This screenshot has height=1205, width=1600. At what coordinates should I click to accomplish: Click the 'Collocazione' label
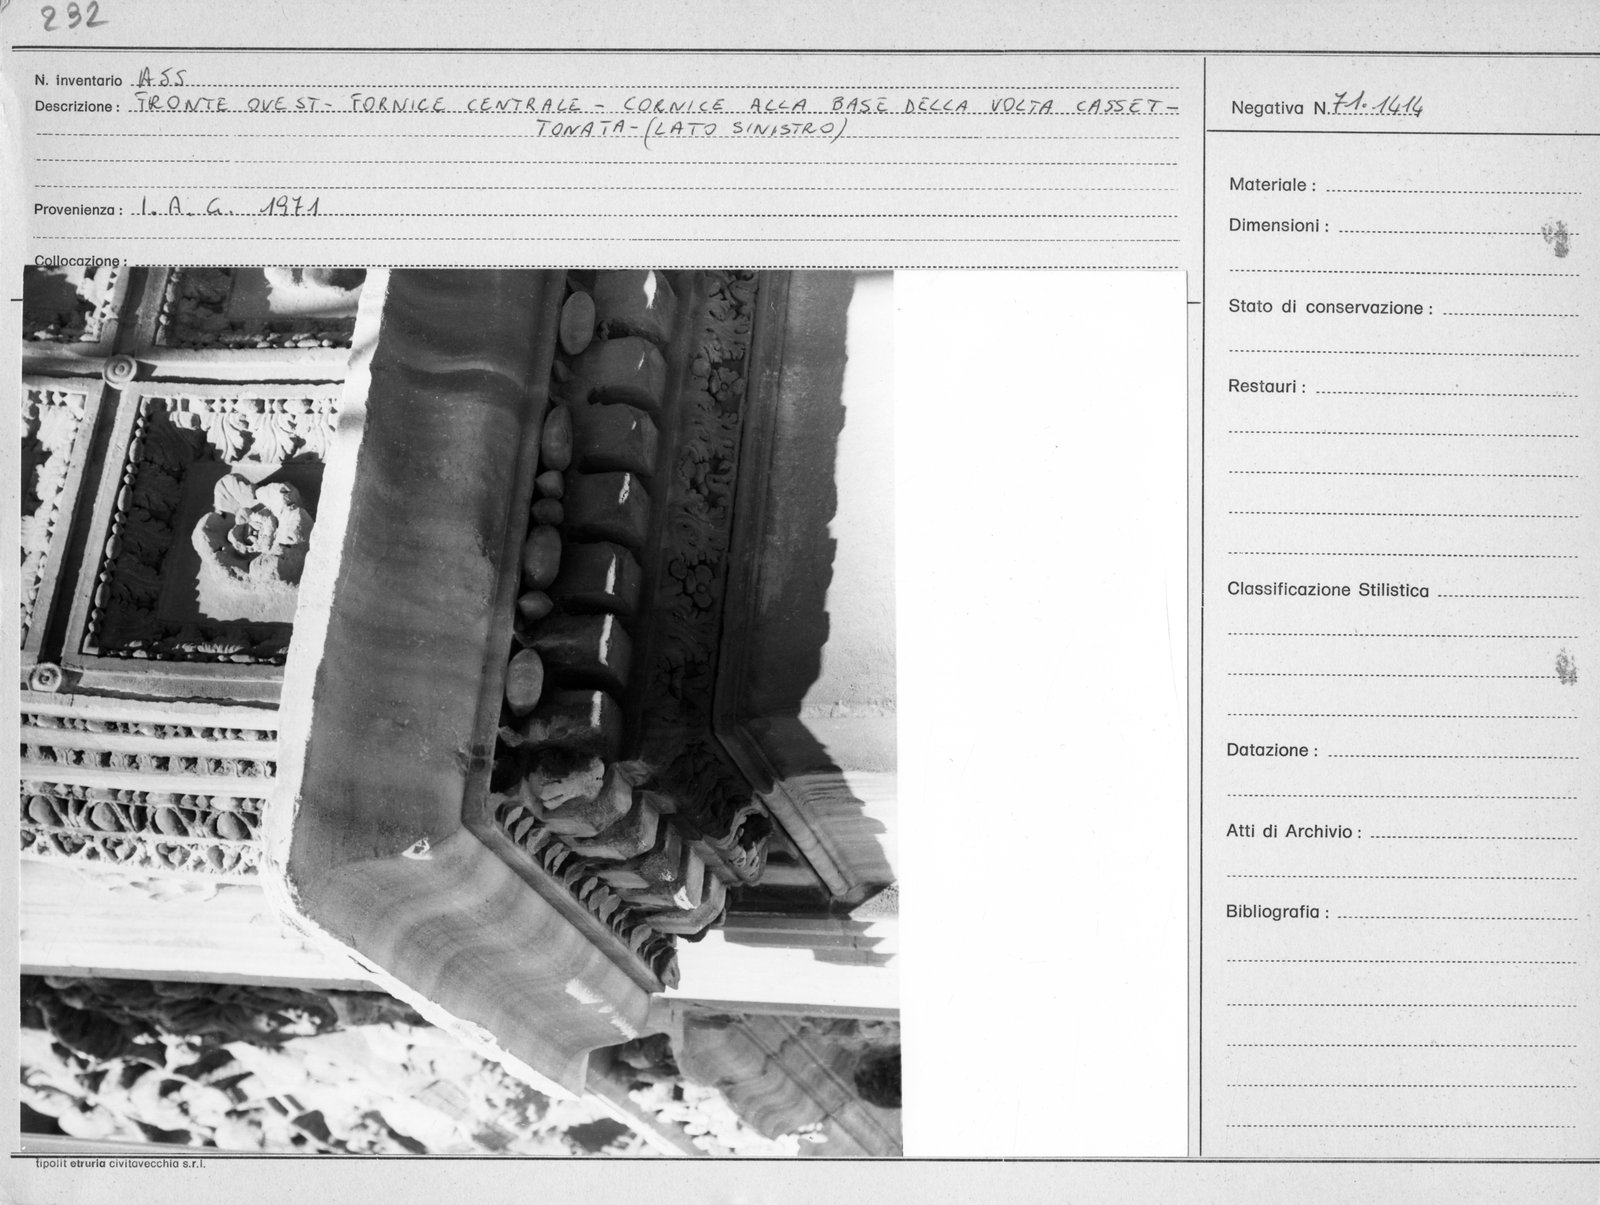[x=81, y=262]
